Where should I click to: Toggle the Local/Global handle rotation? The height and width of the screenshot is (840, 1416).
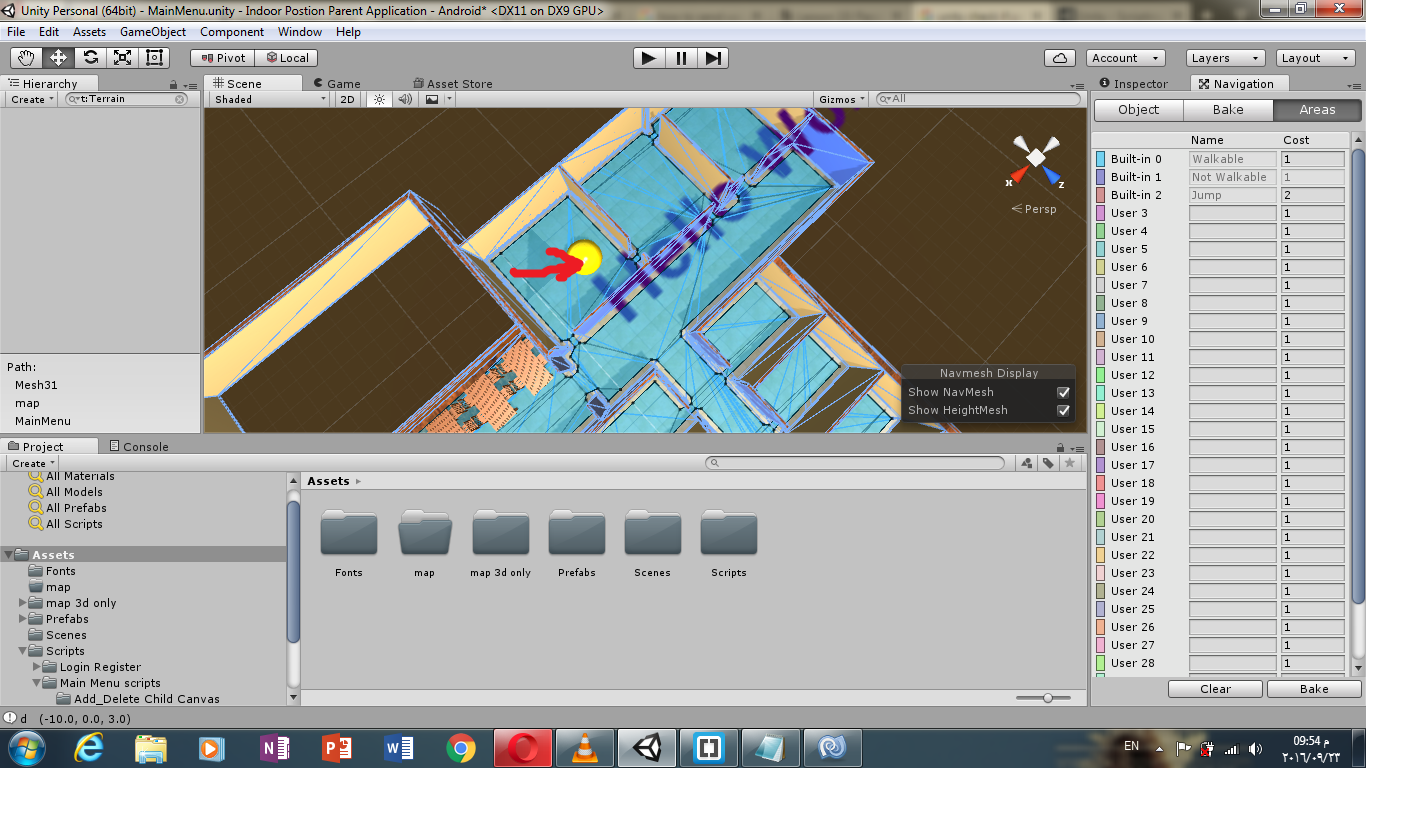tap(287, 58)
